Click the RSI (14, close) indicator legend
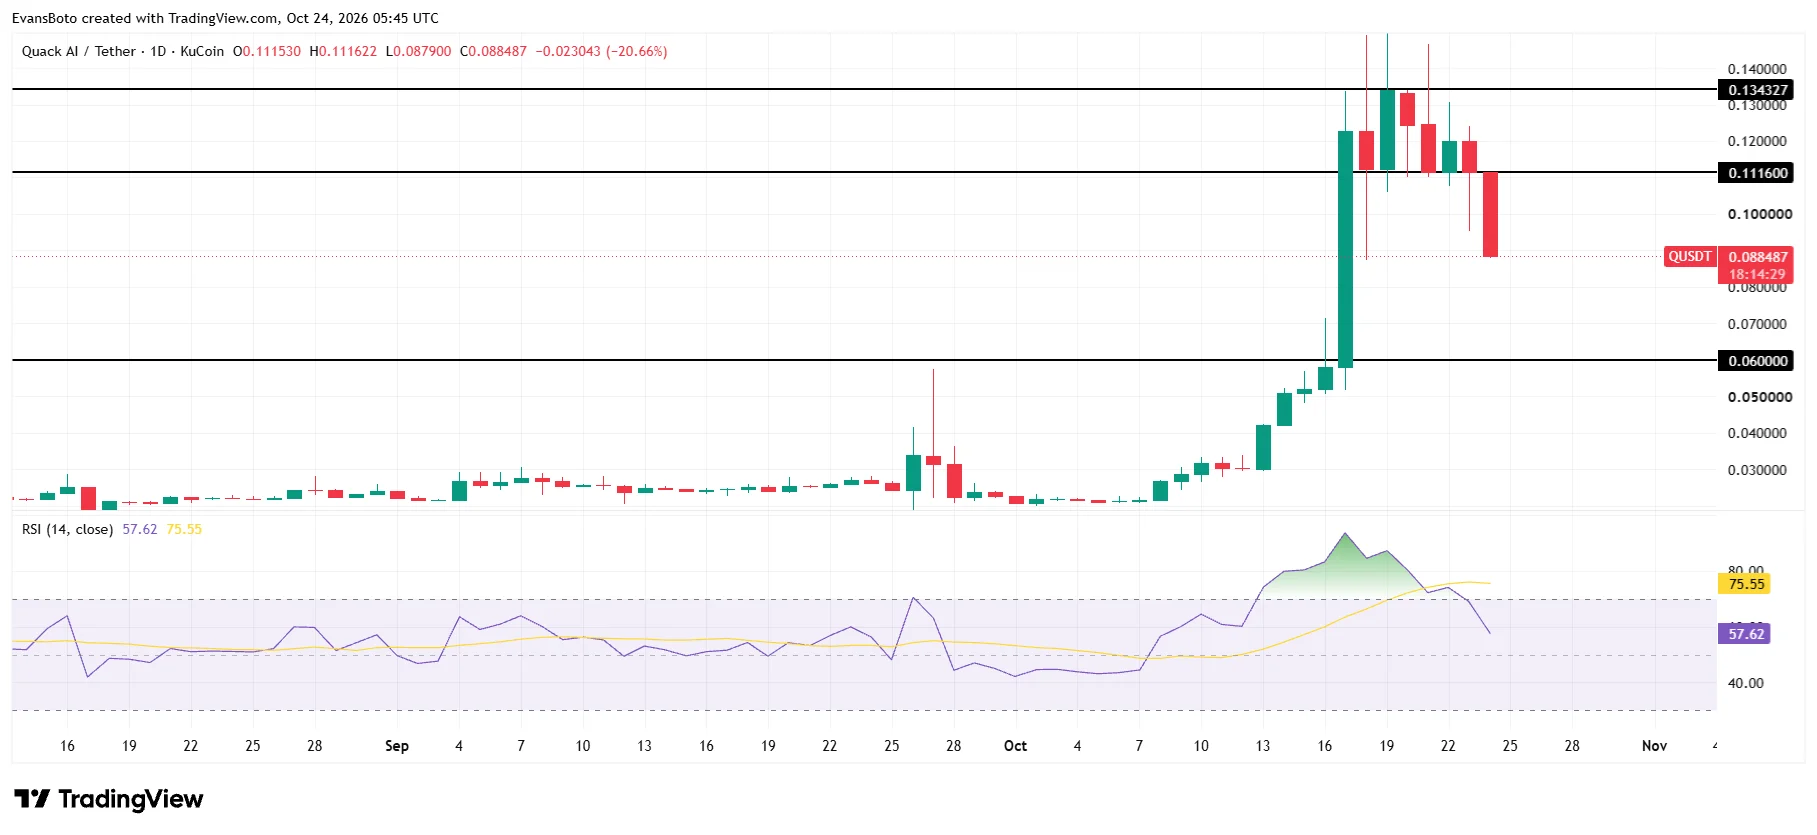This screenshot has width=1817, height=835. point(67,529)
